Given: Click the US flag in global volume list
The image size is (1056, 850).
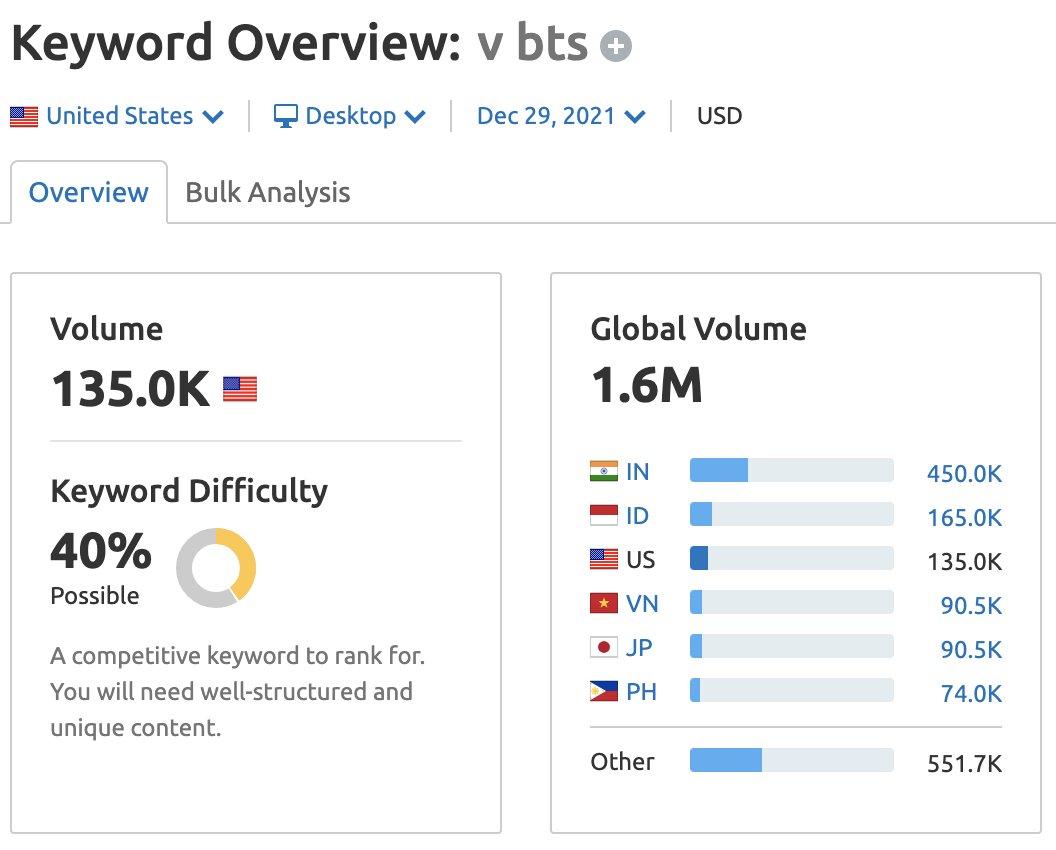Looking at the screenshot, I should pyautogui.click(x=603, y=559).
